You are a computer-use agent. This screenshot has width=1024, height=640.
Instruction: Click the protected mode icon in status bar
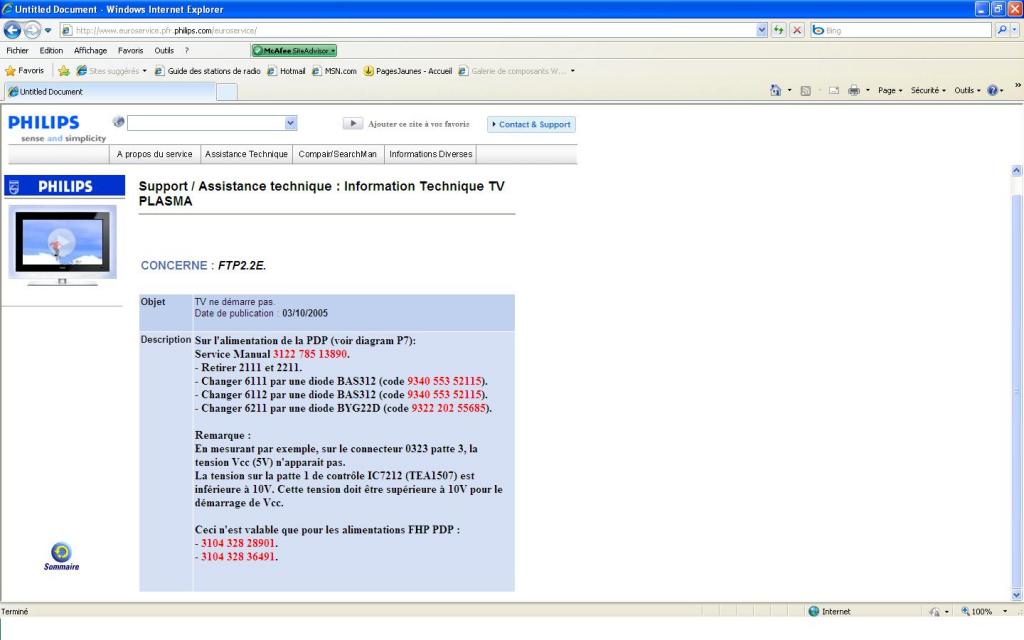[x=935, y=611]
